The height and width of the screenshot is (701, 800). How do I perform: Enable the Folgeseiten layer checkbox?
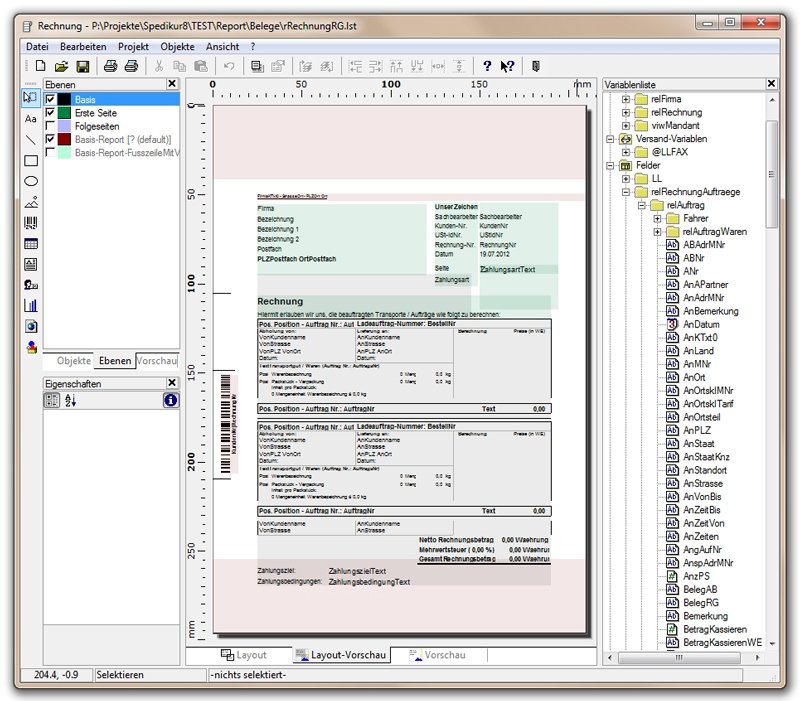[51, 126]
